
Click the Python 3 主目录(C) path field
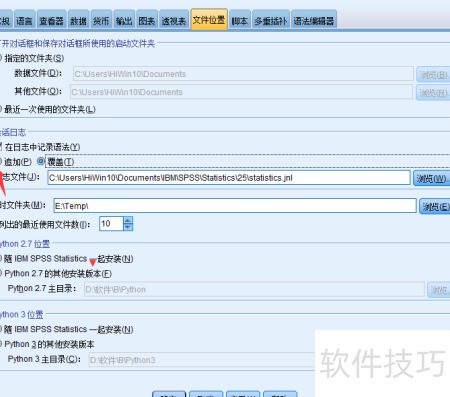(x=202, y=360)
